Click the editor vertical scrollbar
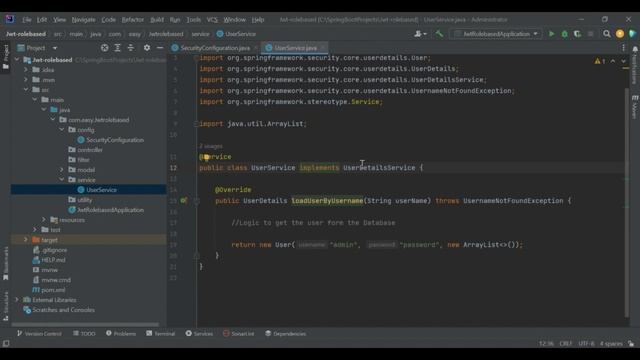 (x=627, y=202)
